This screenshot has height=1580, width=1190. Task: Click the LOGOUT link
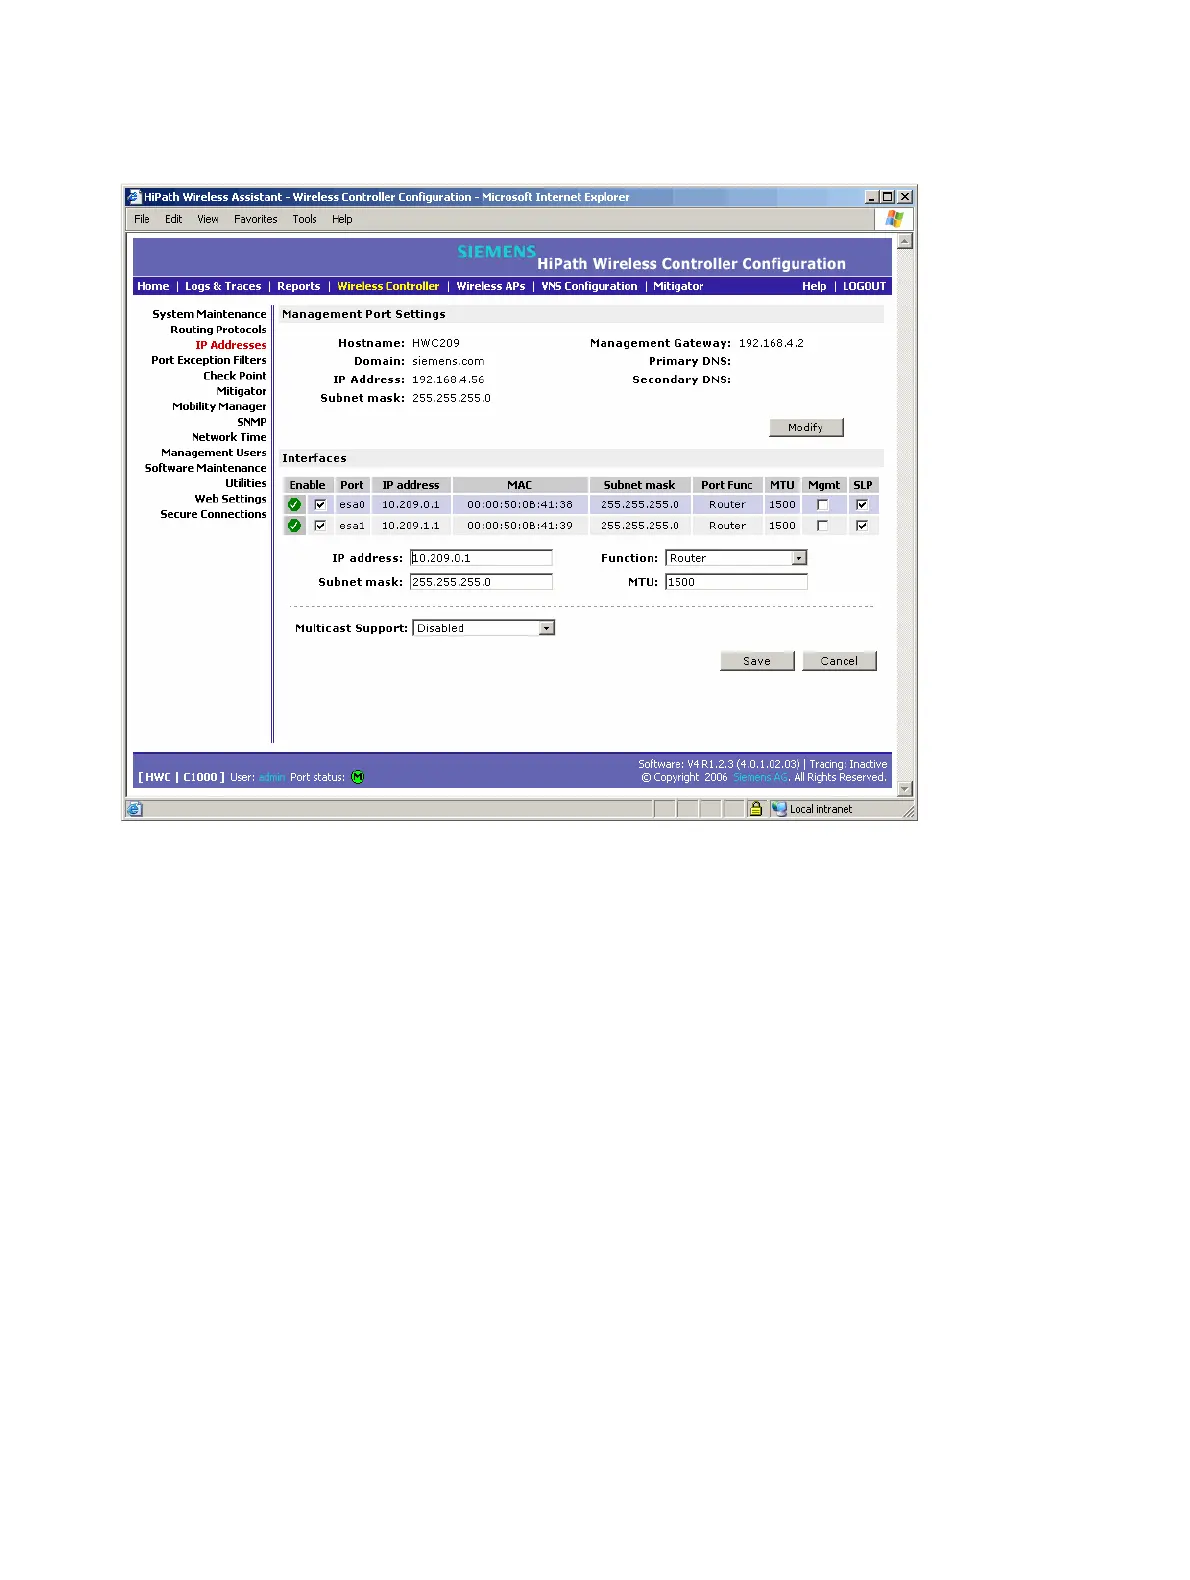click(x=864, y=286)
